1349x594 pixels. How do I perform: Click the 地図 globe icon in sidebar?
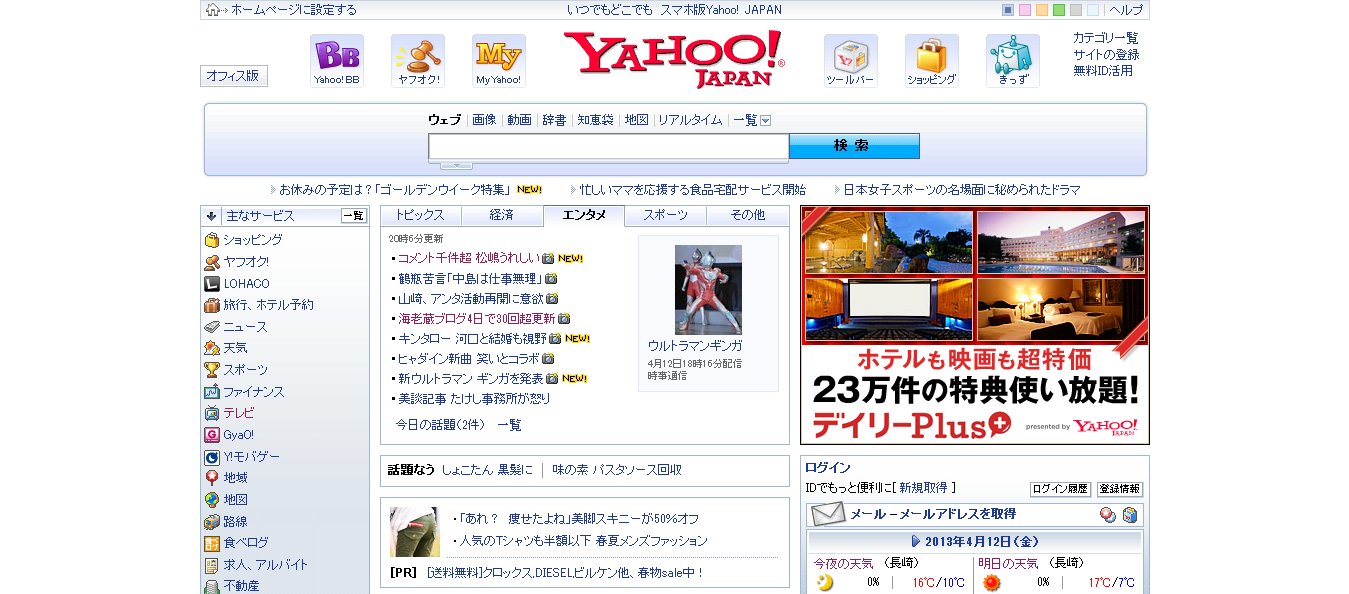212,500
